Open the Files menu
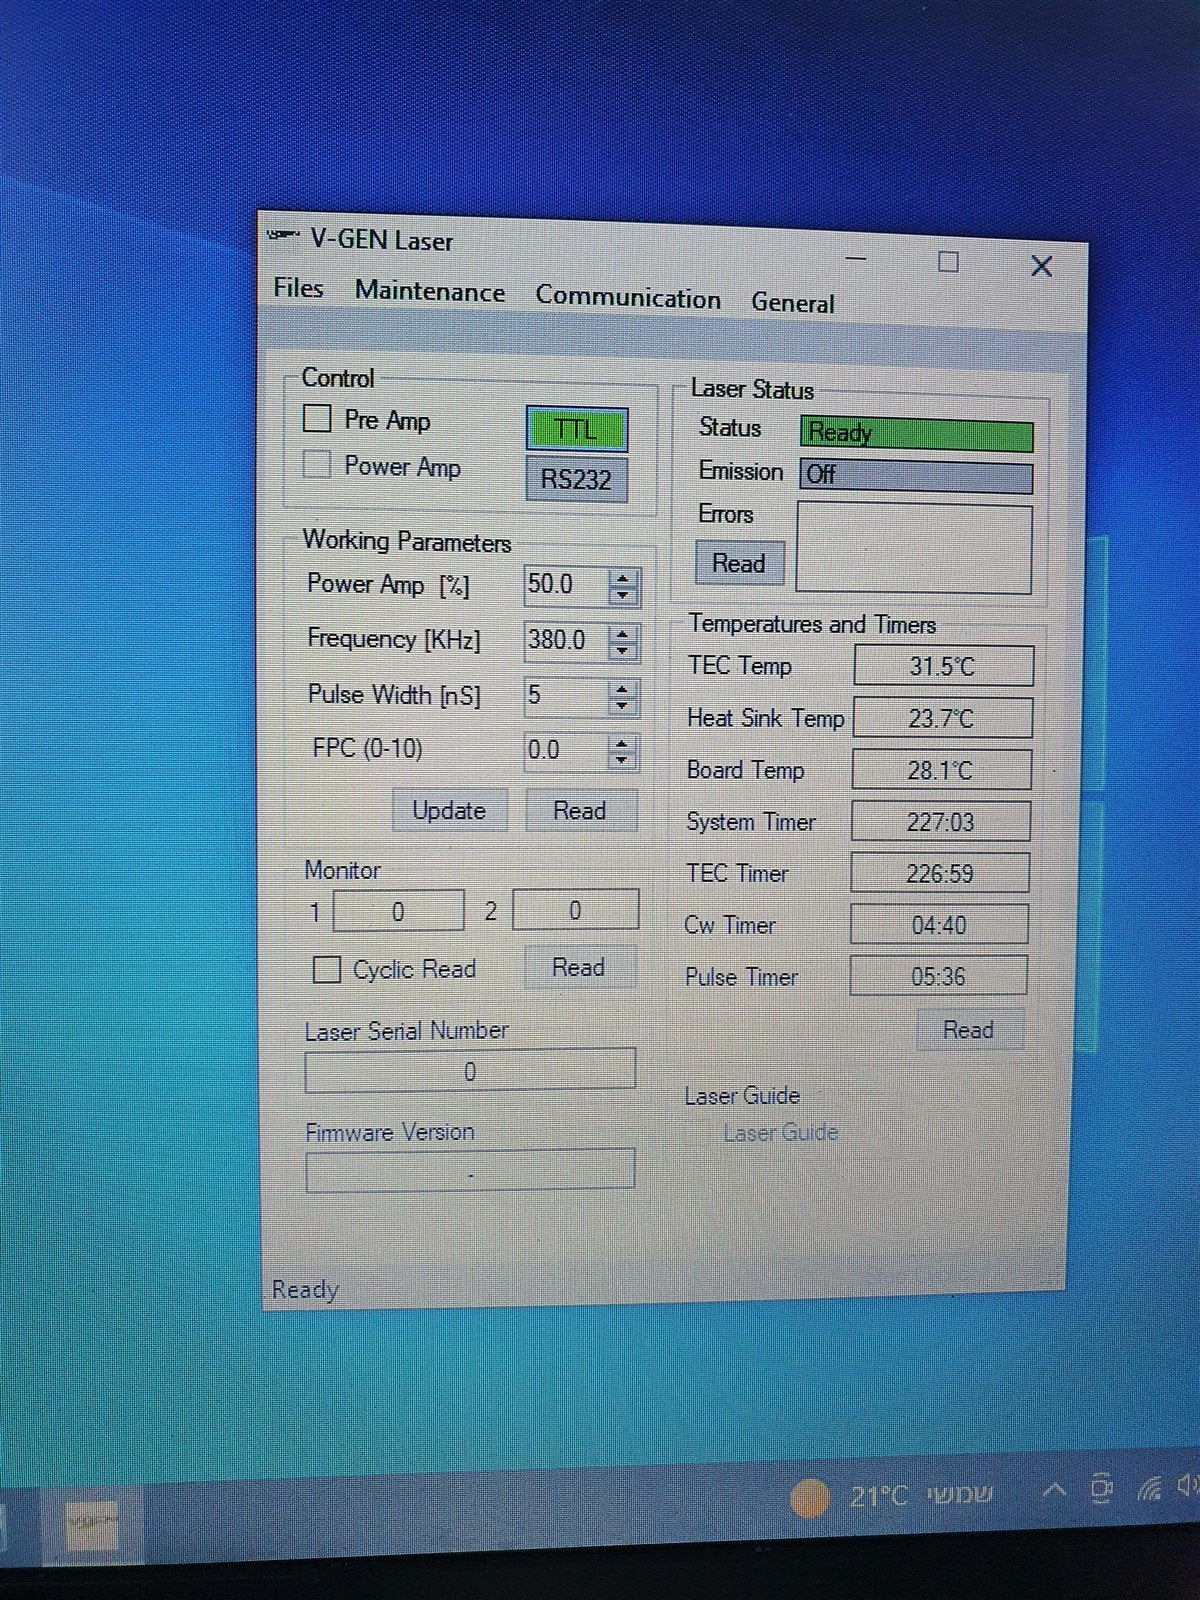The image size is (1200, 1600). tap(298, 288)
